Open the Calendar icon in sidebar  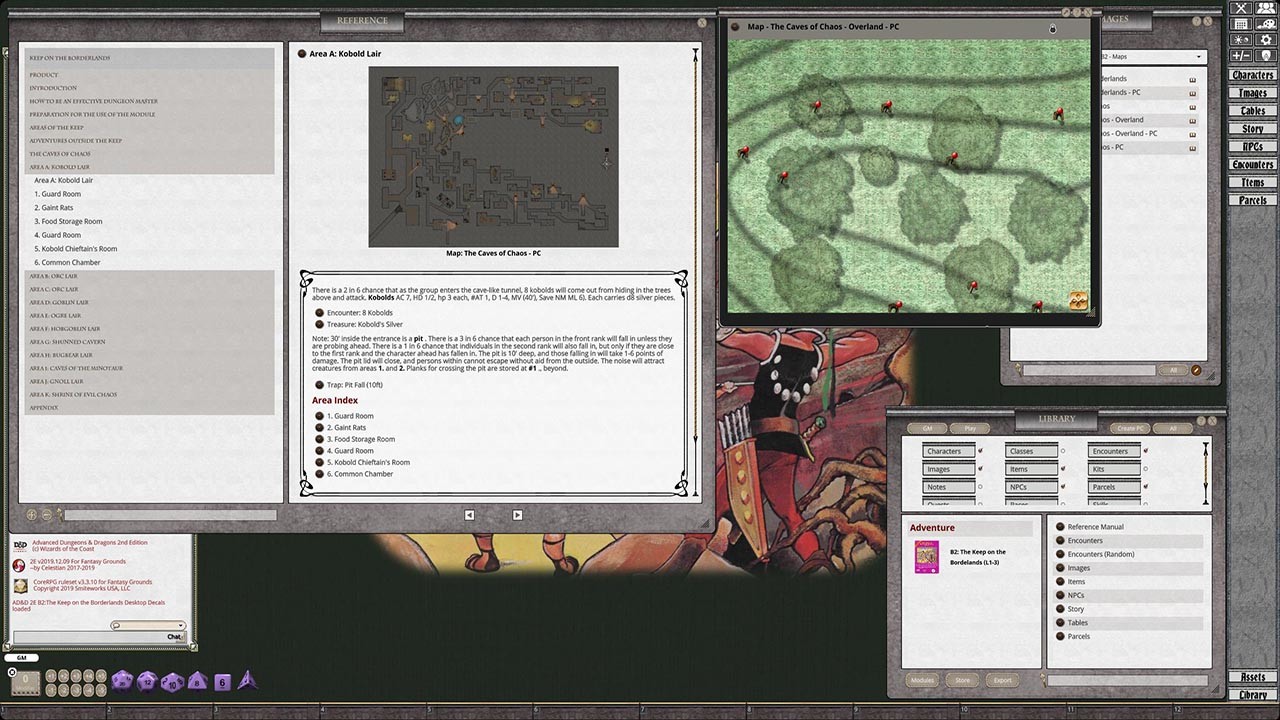coord(1241,24)
